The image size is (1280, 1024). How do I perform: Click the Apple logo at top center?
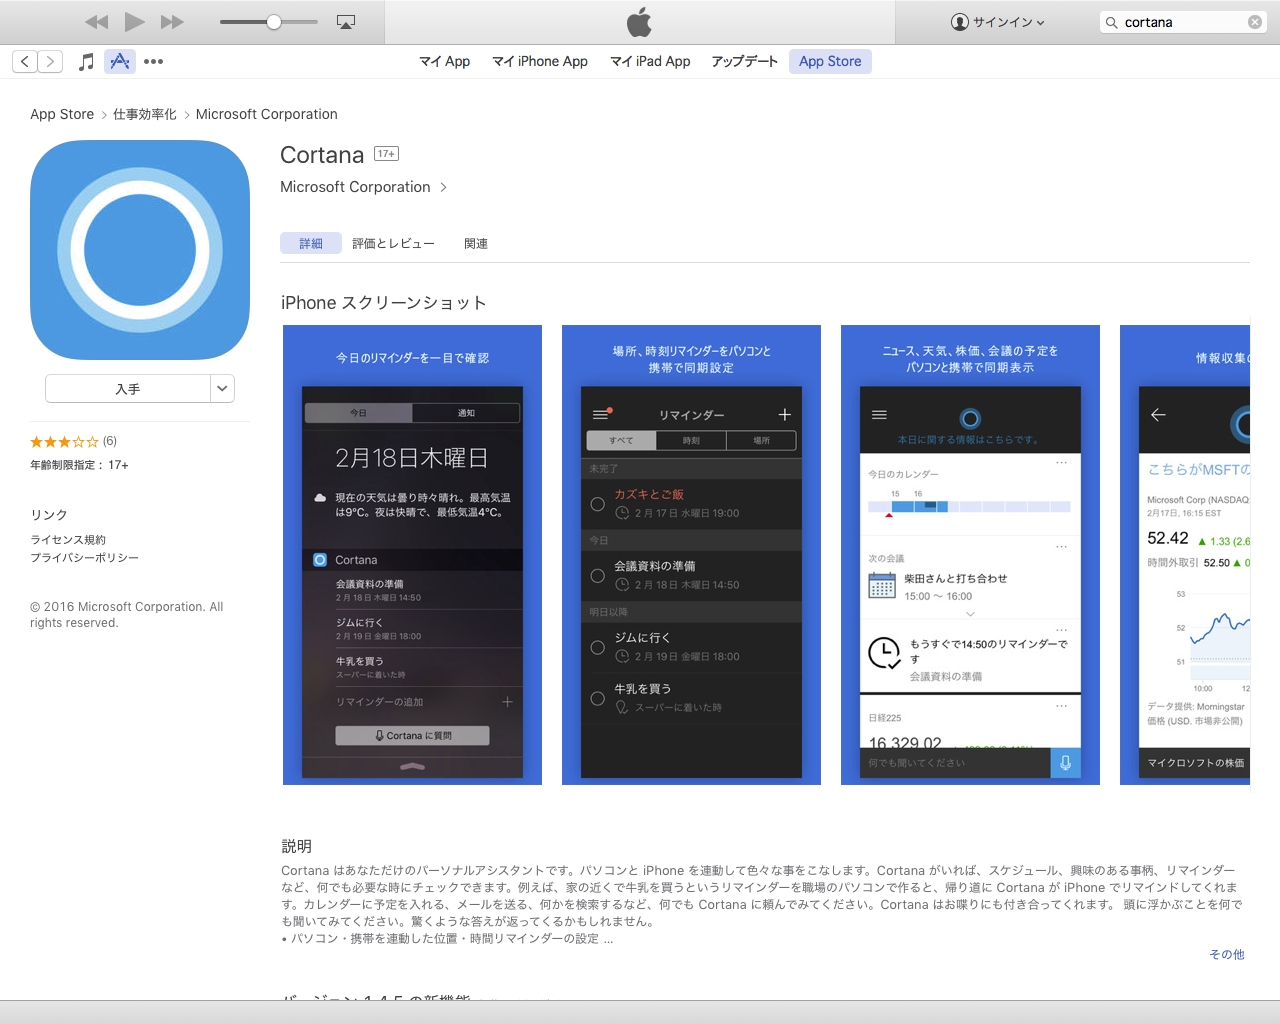click(639, 21)
